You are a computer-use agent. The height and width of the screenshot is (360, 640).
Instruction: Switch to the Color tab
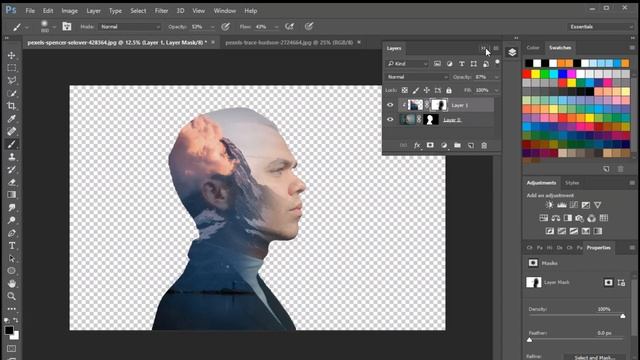(533, 48)
